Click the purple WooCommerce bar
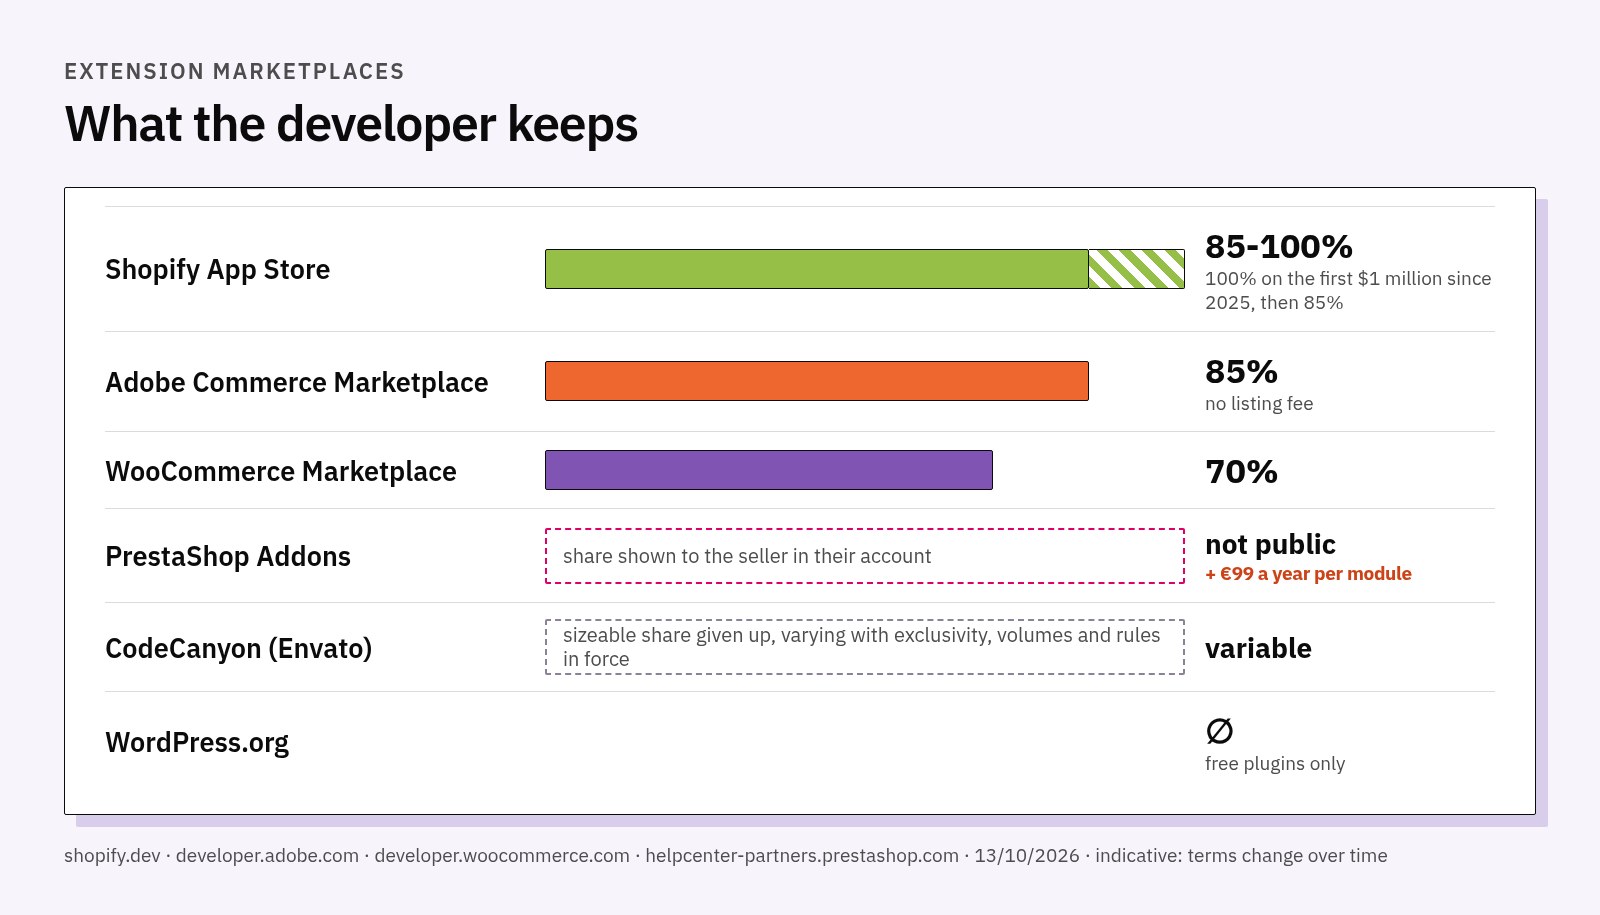This screenshot has width=1600, height=915. (768, 470)
